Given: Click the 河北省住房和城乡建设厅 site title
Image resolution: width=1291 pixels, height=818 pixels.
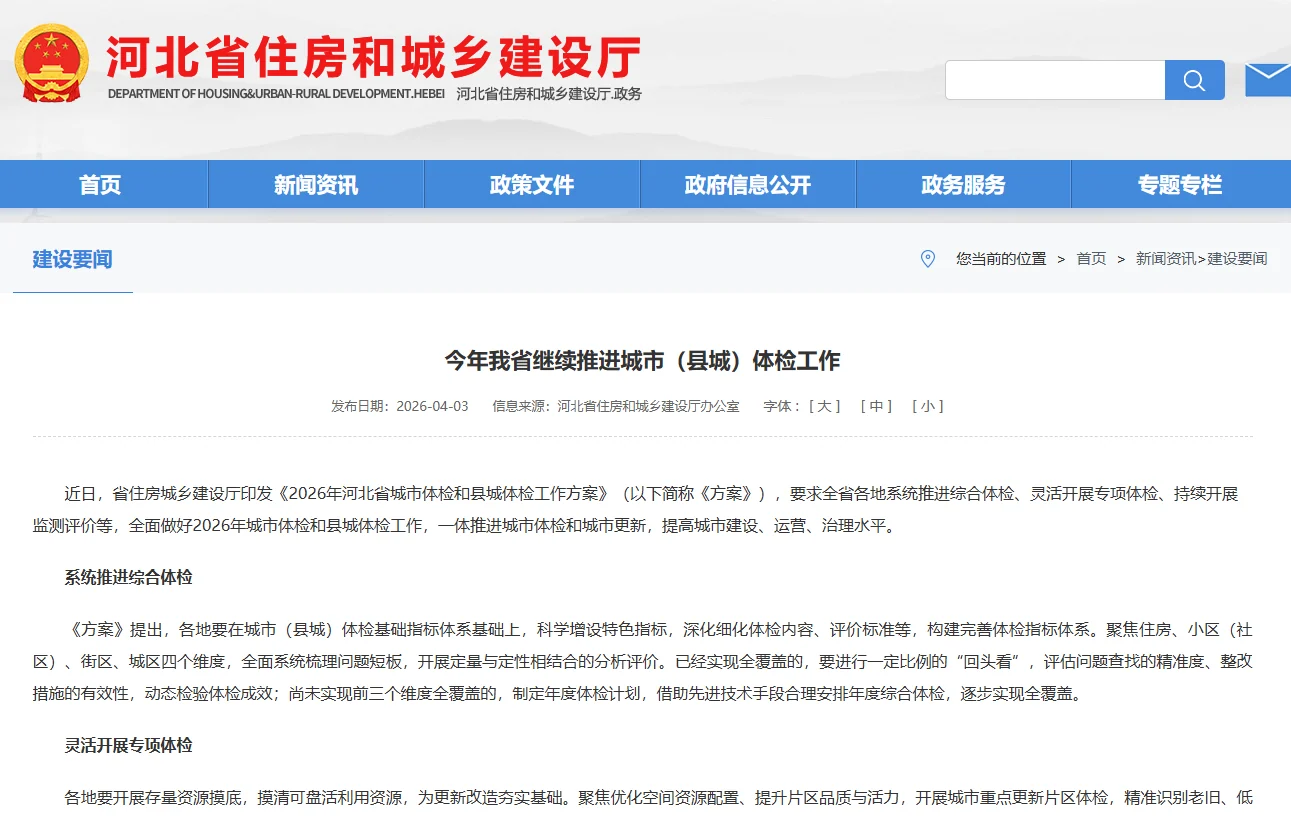Looking at the screenshot, I should (374, 56).
